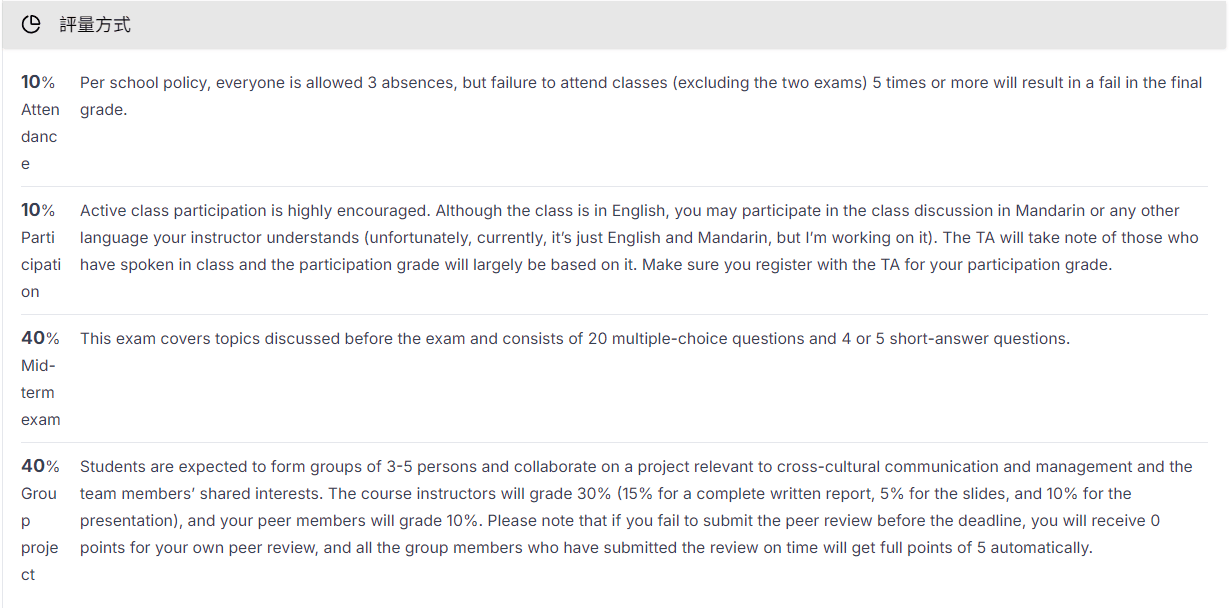Click the gray 評量方式 header bar

pyautogui.click(x=614, y=25)
